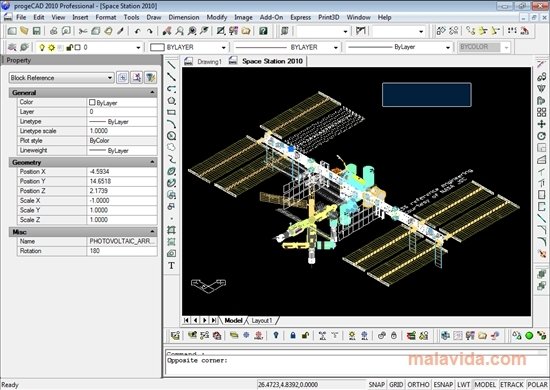550x390 pixels.
Task: Select the Arc draw tool
Action: coord(172,124)
